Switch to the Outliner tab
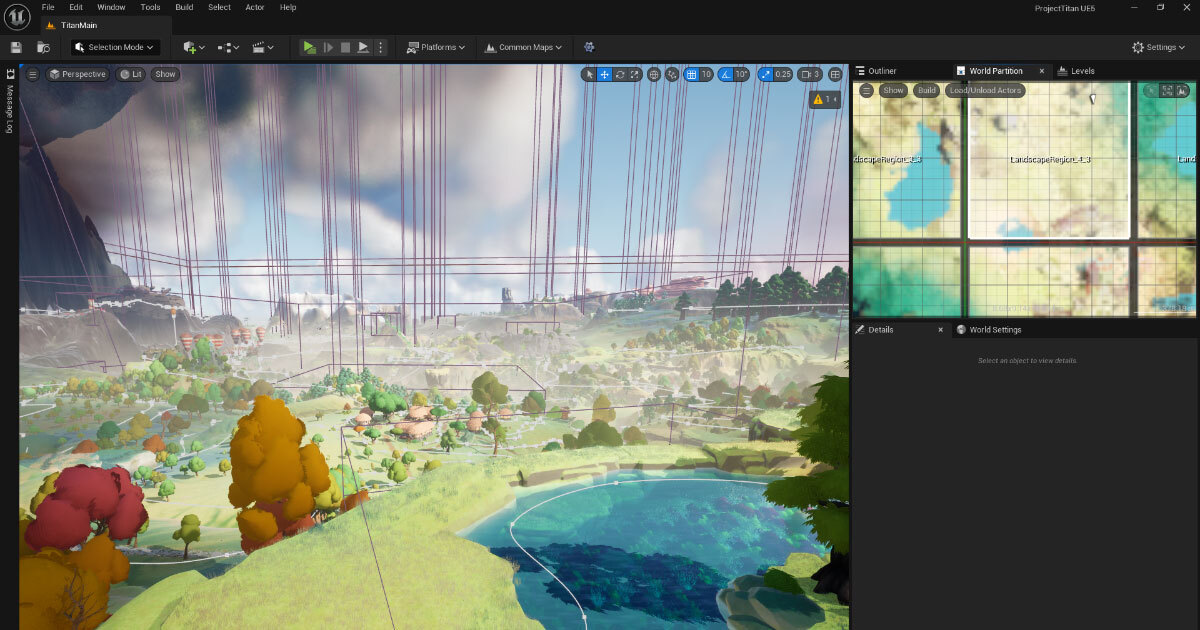The image size is (1200, 630). pos(881,71)
